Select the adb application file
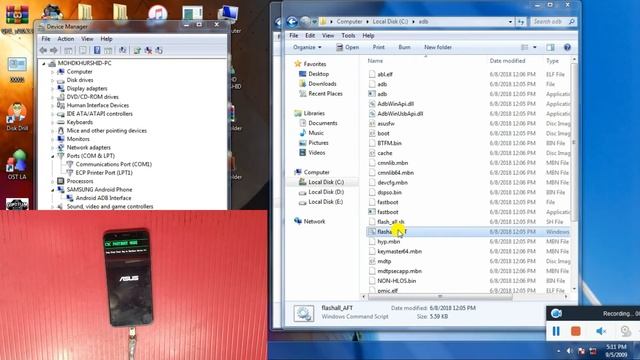This screenshot has width=640, height=360. click(382, 94)
